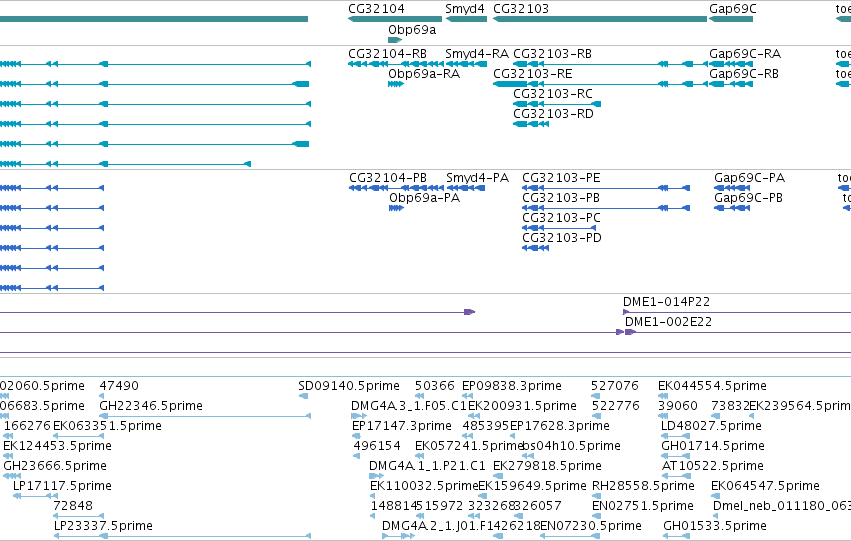Click transcript CG32103-RB label

tap(552, 54)
